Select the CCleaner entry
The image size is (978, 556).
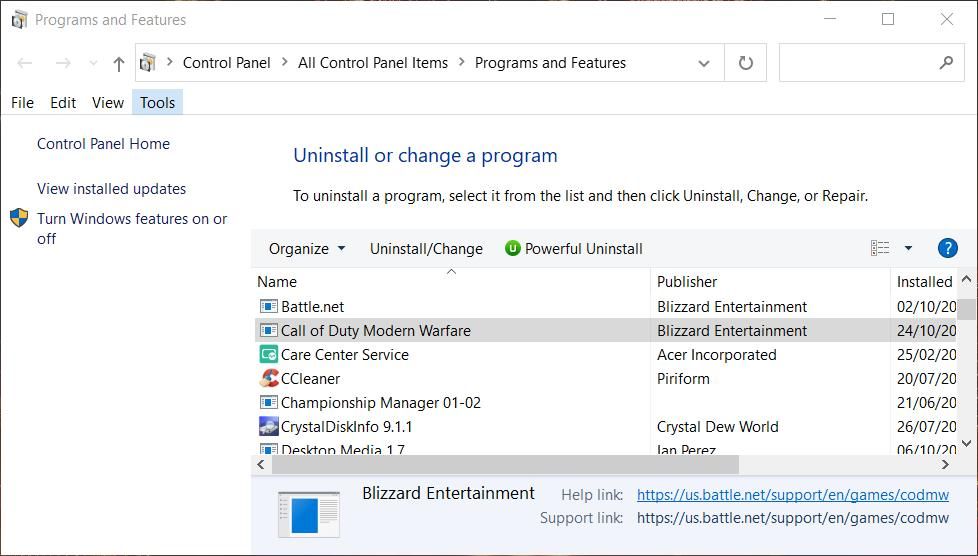tap(606, 378)
